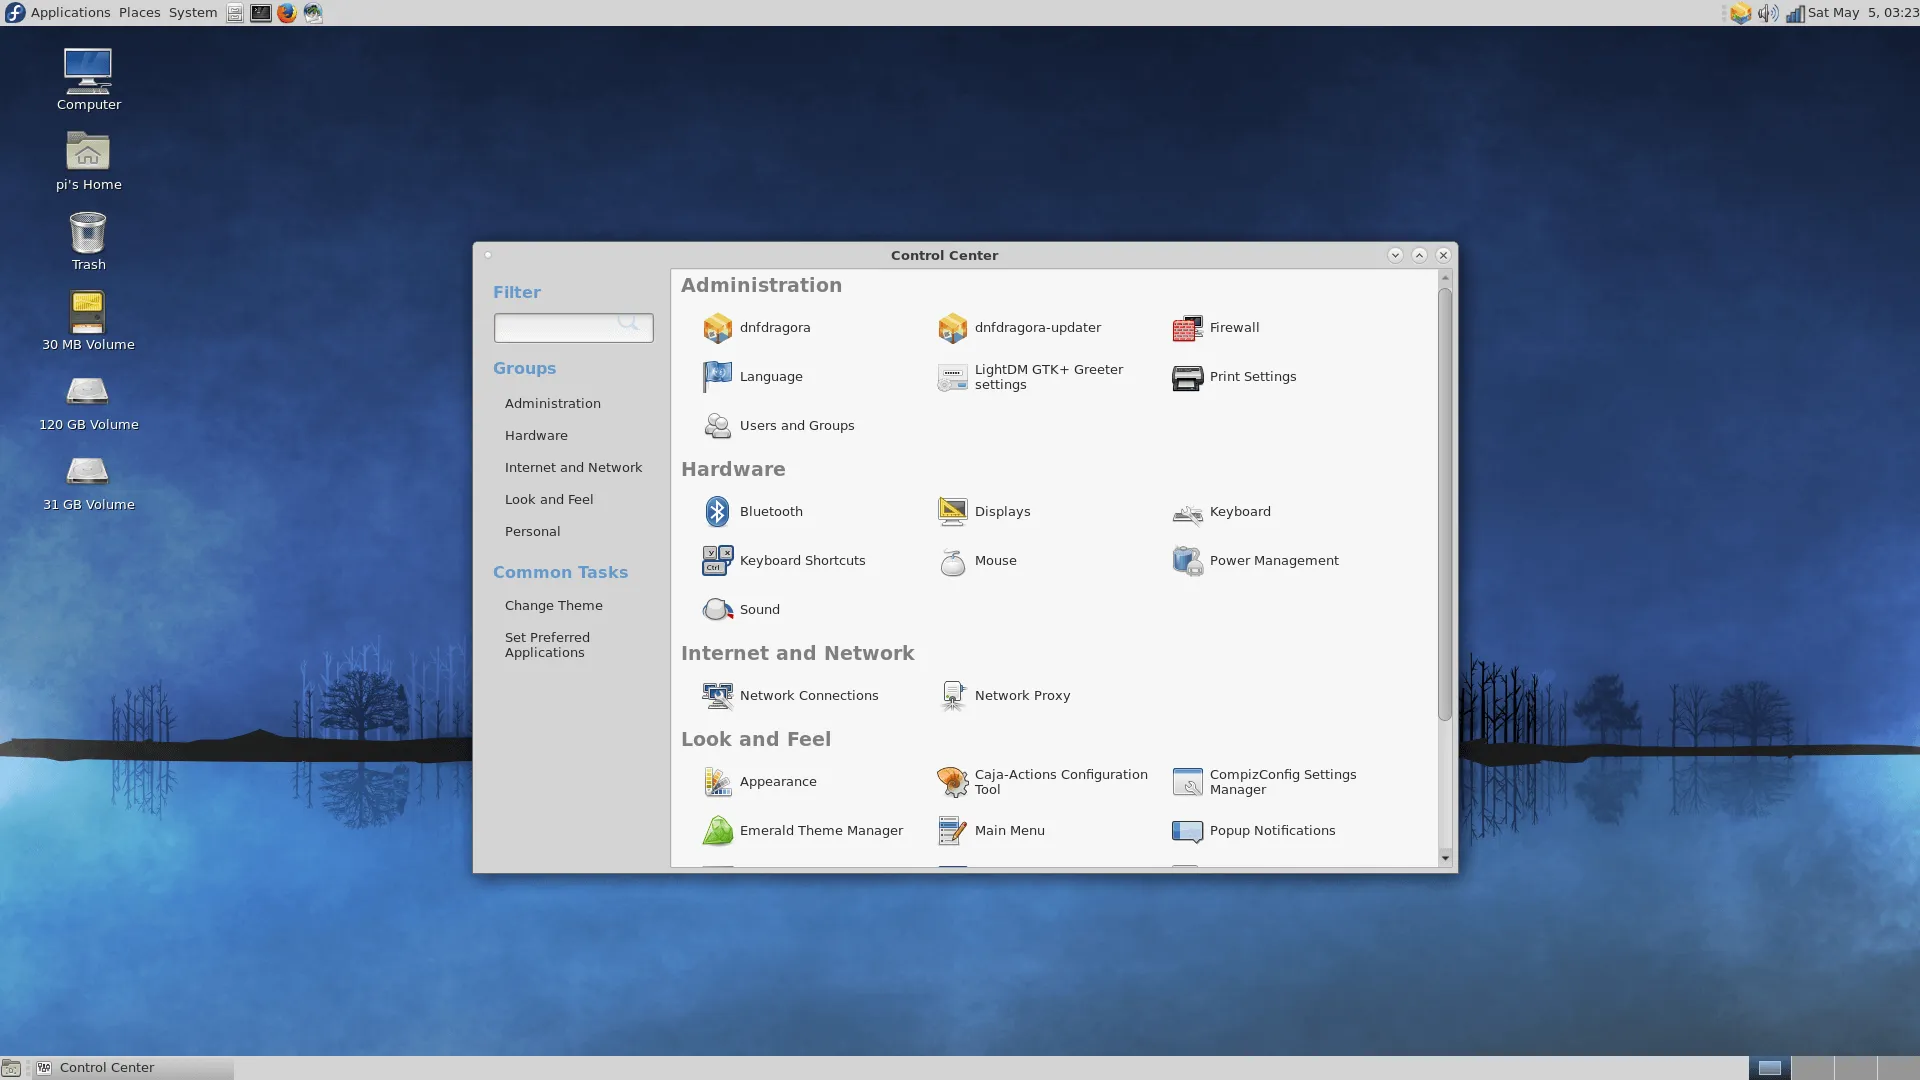
Task: Click the Change Theme common task
Action: 553,606
